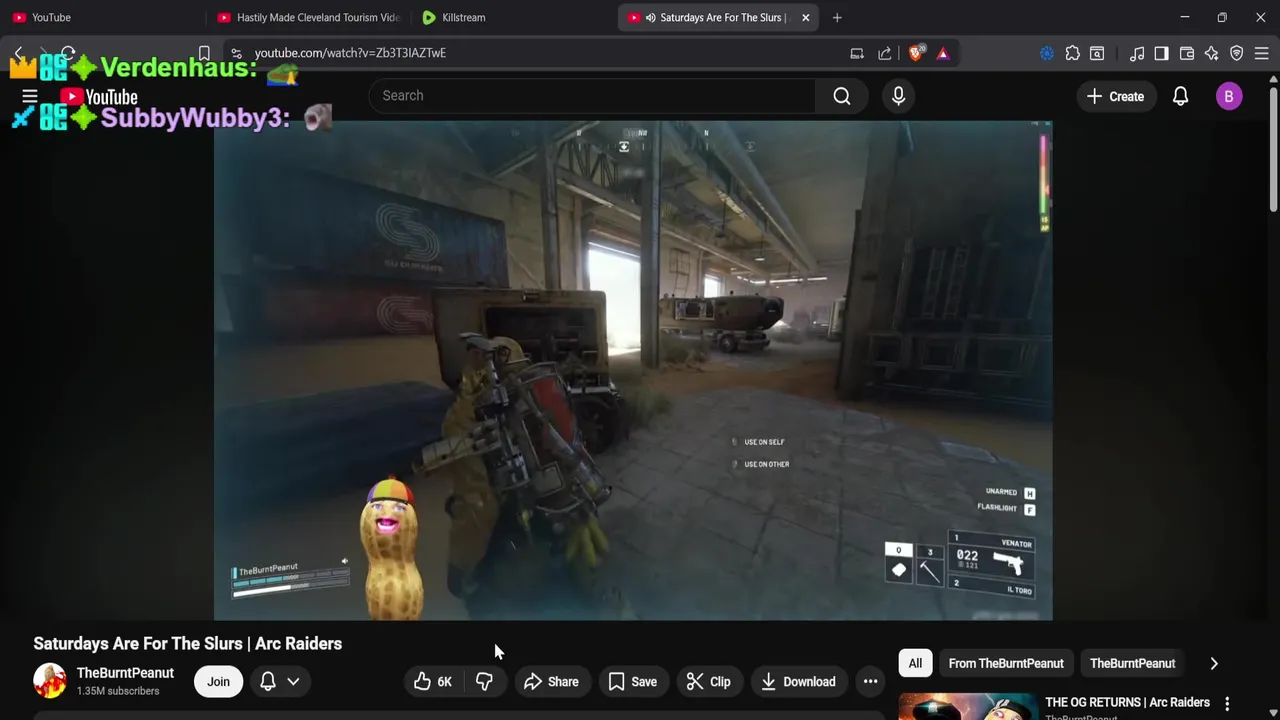Click the page vertical scrollbar thumb
This screenshot has width=1280, height=720.
(x=1273, y=148)
